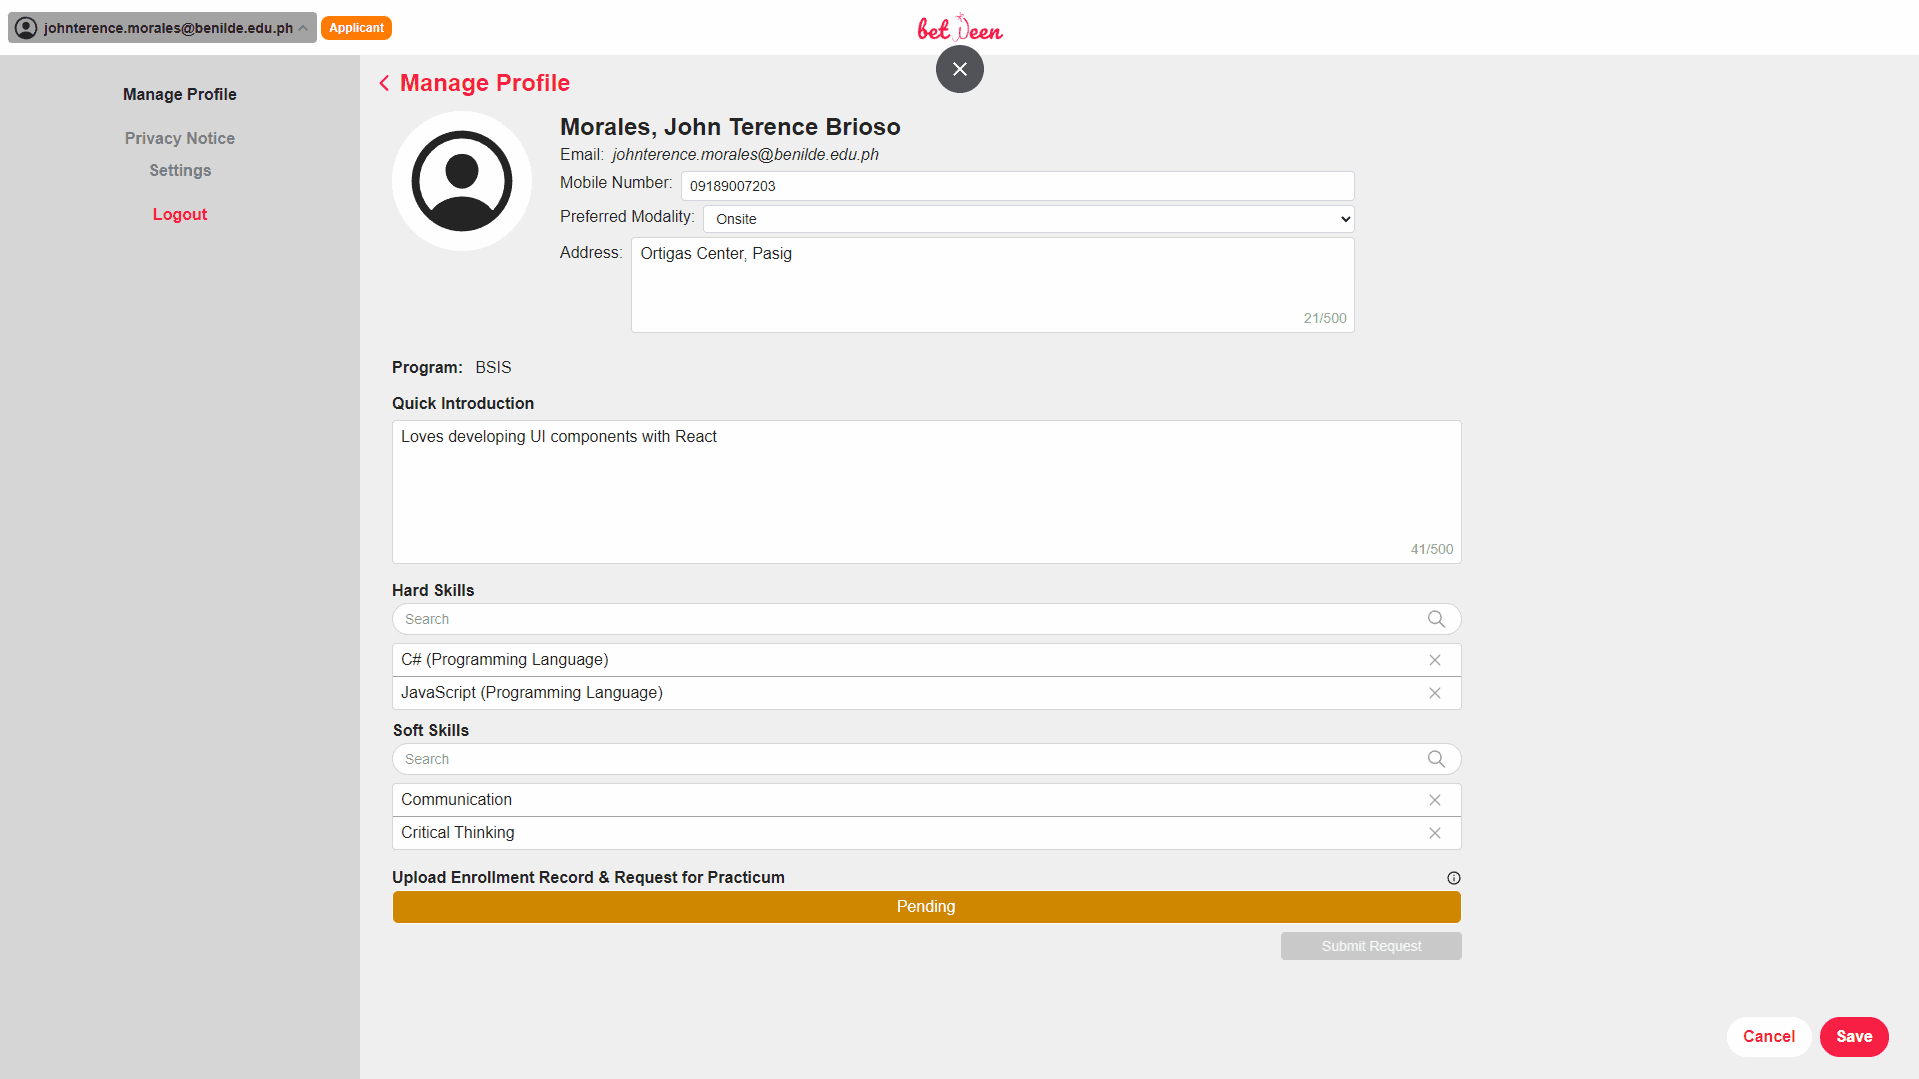Click the Save button
Screen dimensions: 1919x1079
coord(1853,1036)
